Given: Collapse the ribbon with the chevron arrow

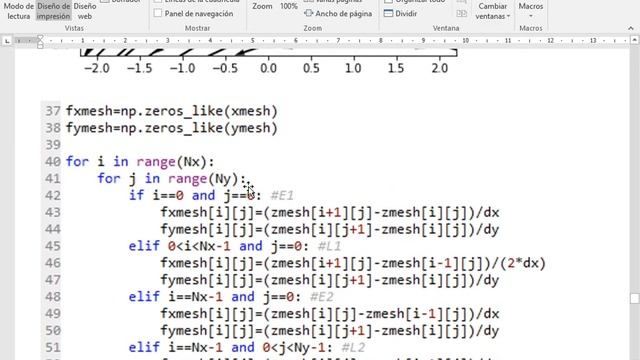Looking at the screenshot, I should [x=631, y=28].
